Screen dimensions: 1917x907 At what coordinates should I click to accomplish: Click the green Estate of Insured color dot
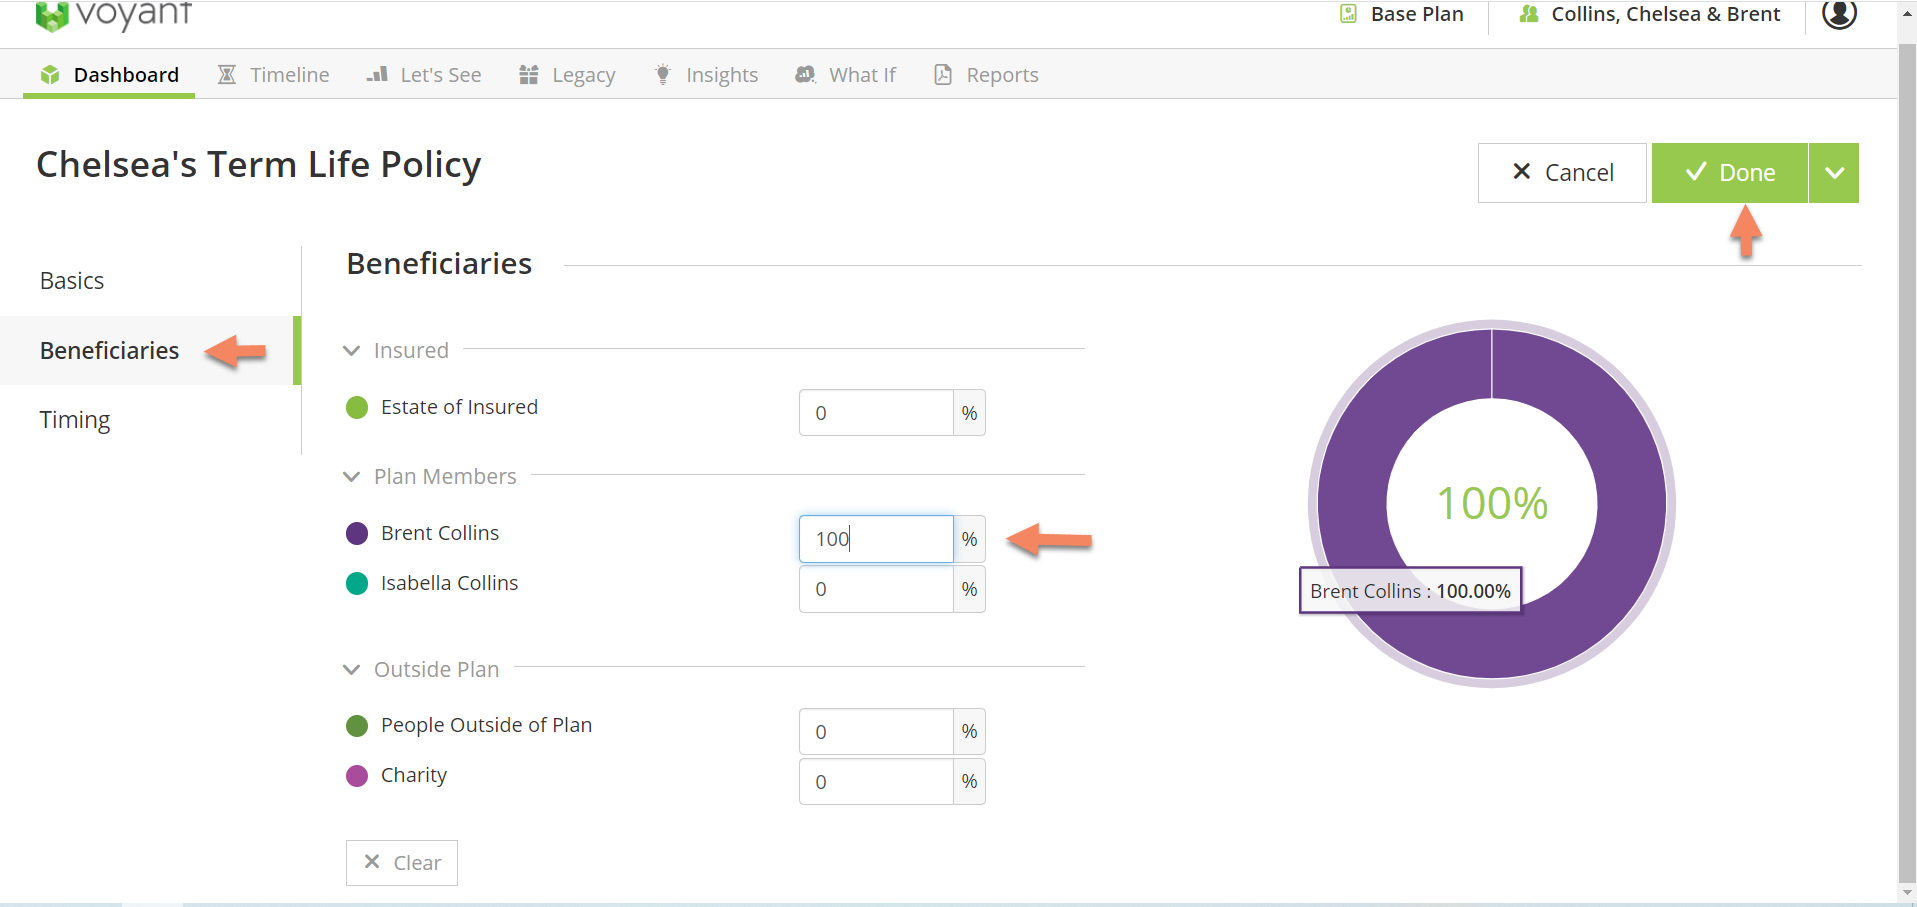[x=357, y=407]
